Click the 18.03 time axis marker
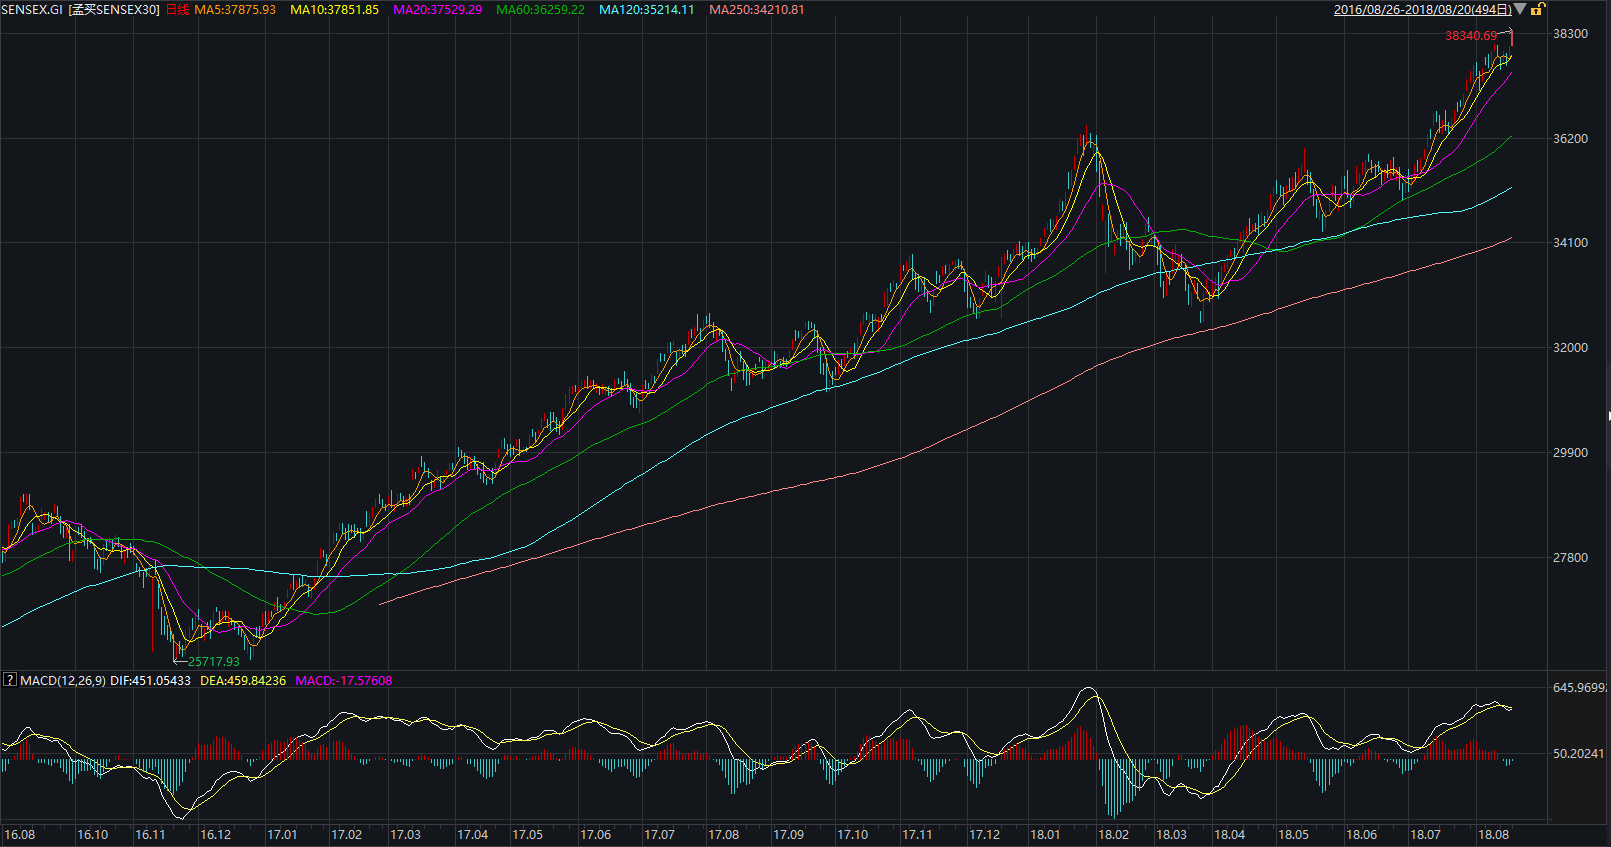1611x847 pixels. (1172, 835)
